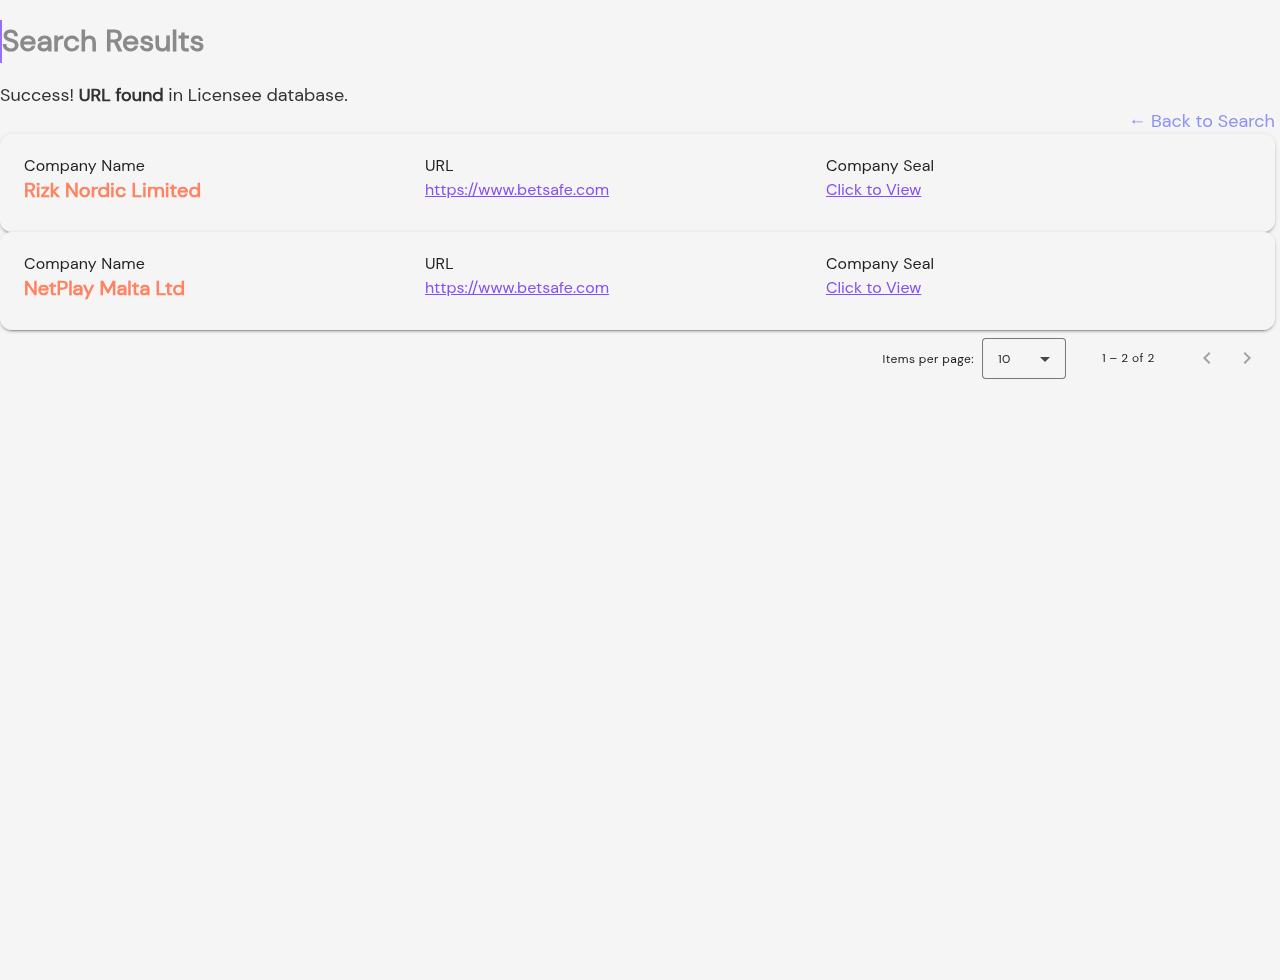1280x980 pixels.
Task: View company seal for NetPlay Malta Ltd
Action: tap(873, 288)
